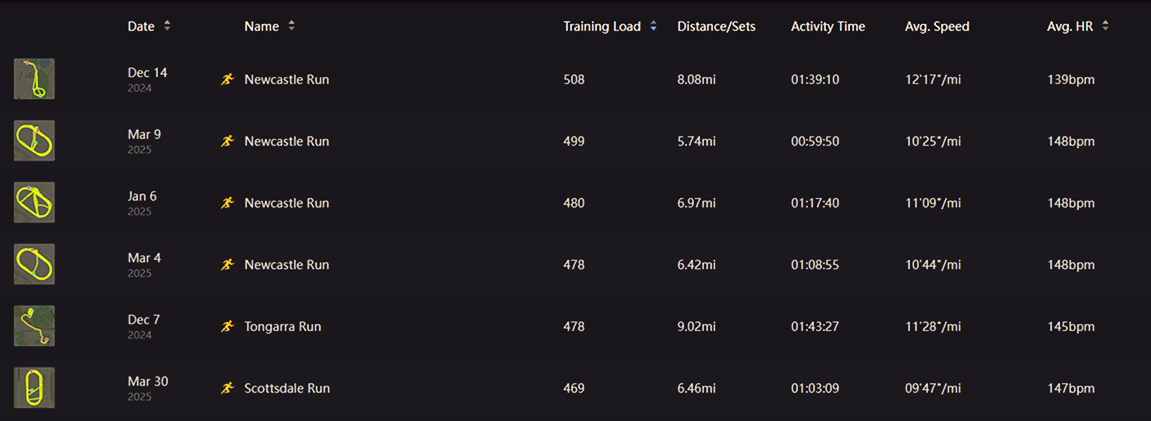The width and height of the screenshot is (1151, 421).
Task: Sort activities by Date column arrow
Action: [x=167, y=26]
